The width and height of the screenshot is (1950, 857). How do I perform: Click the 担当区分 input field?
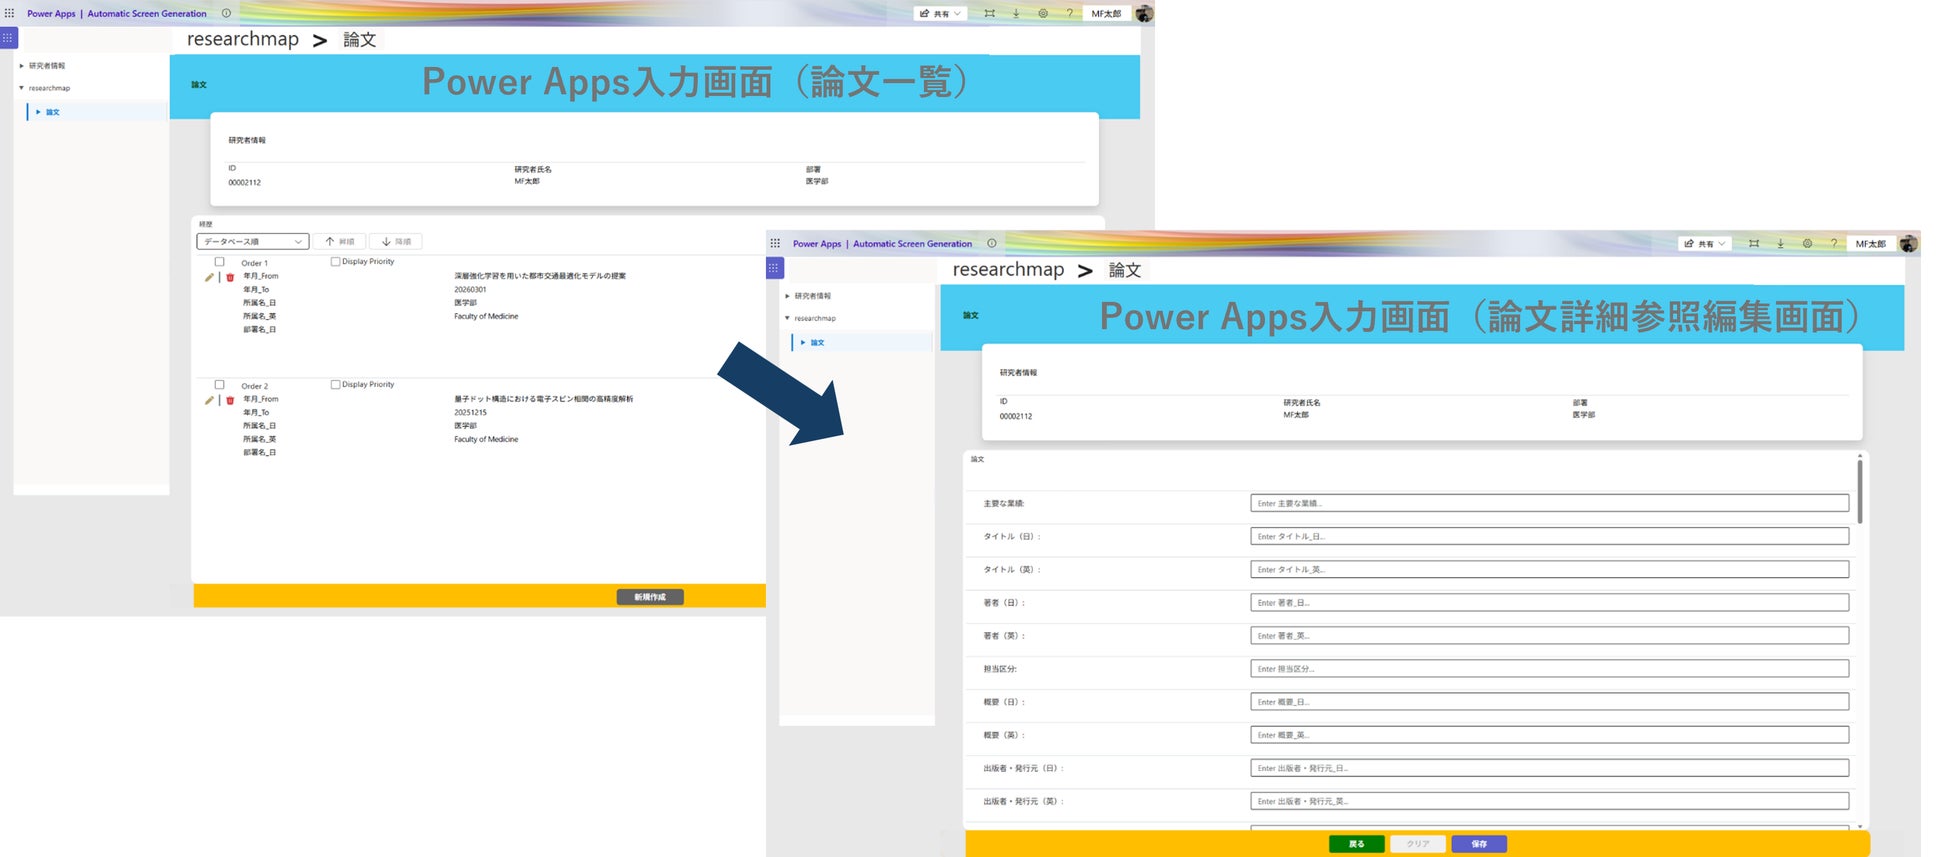click(1549, 668)
